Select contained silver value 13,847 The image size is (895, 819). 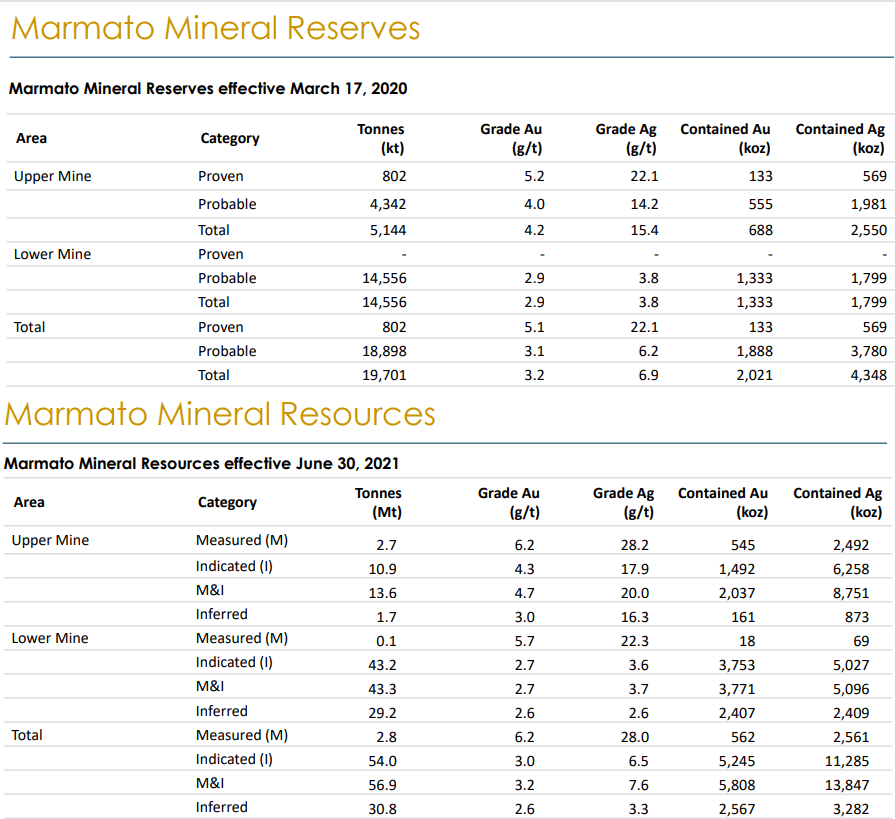point(847,785)
